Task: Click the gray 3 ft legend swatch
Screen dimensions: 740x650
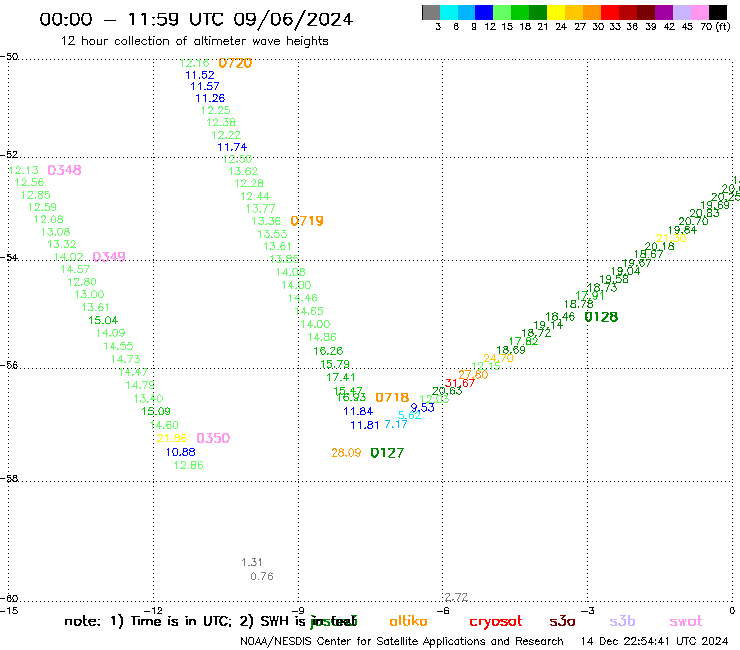Action: (x=431, y=12)
